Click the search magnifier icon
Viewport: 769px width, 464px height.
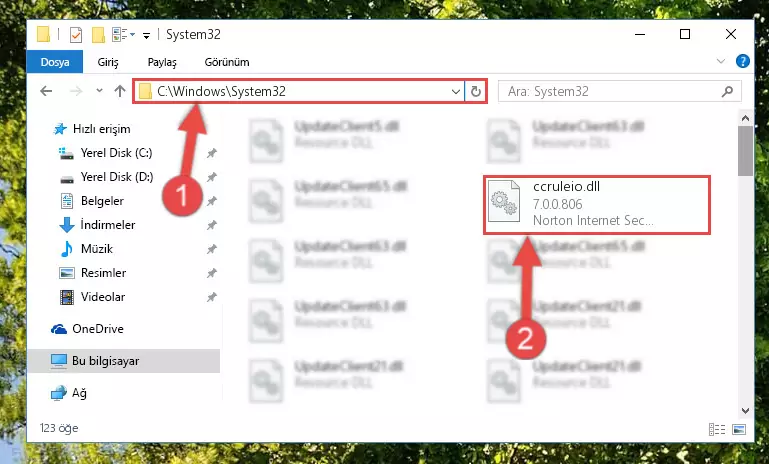727,91
